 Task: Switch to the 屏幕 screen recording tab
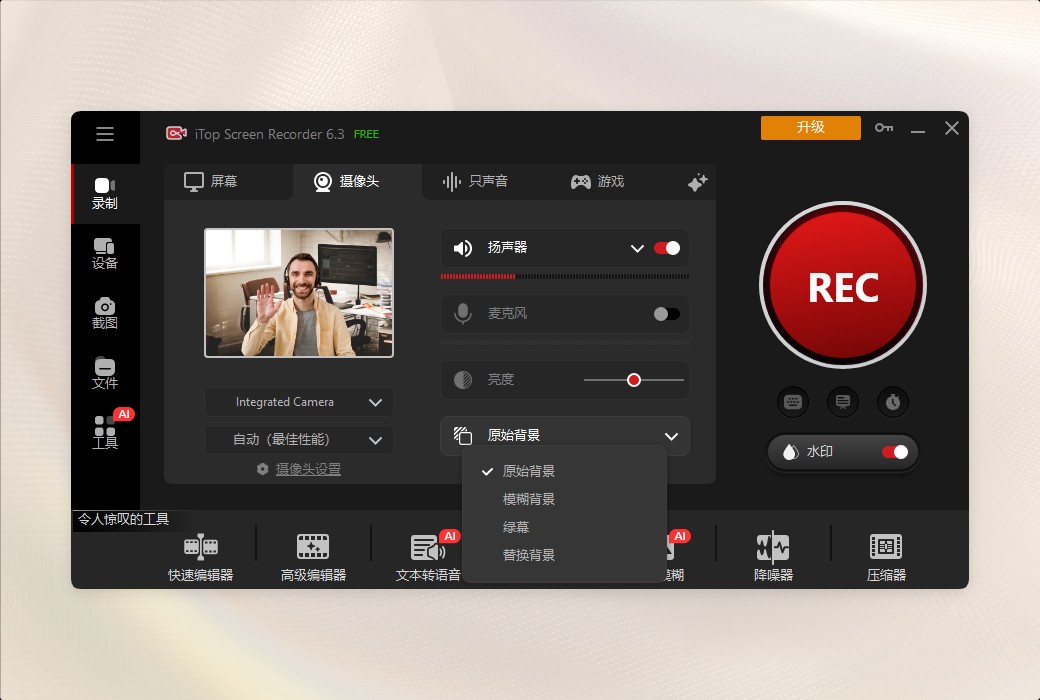(x=228, y=182)
